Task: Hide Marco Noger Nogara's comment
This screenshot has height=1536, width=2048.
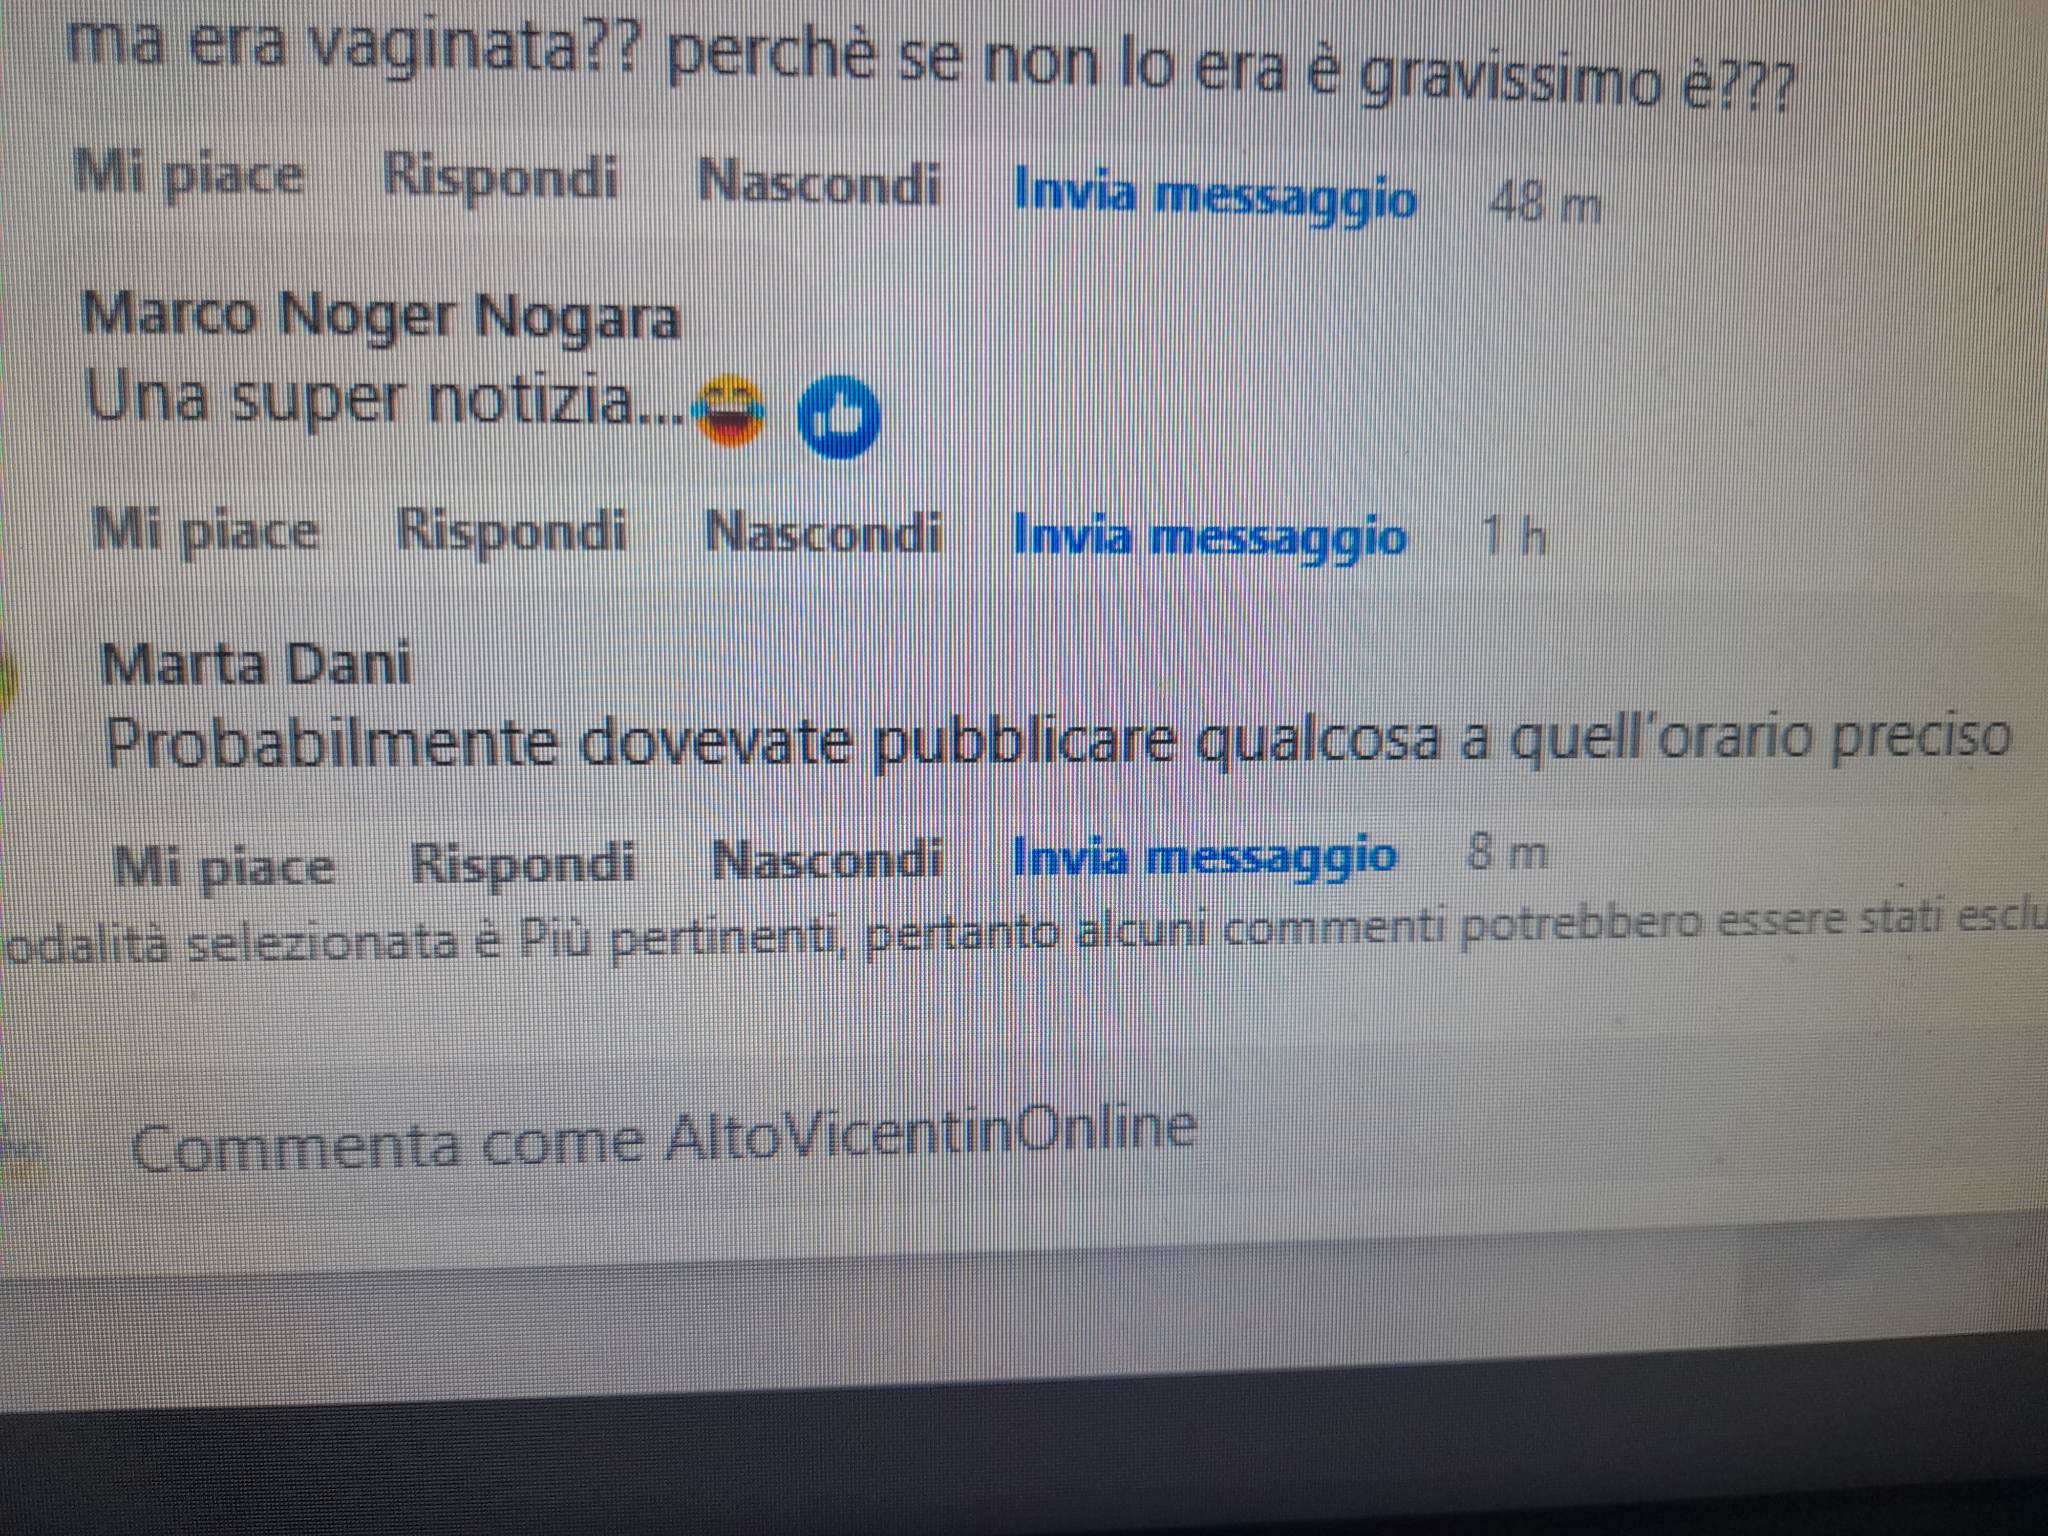Action: [x=824, y=533]
